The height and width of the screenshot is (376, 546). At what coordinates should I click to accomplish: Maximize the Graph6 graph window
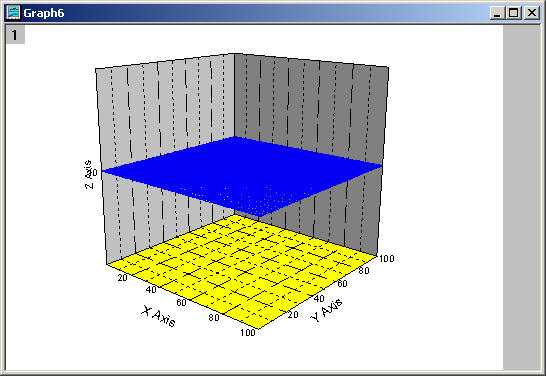514,13
